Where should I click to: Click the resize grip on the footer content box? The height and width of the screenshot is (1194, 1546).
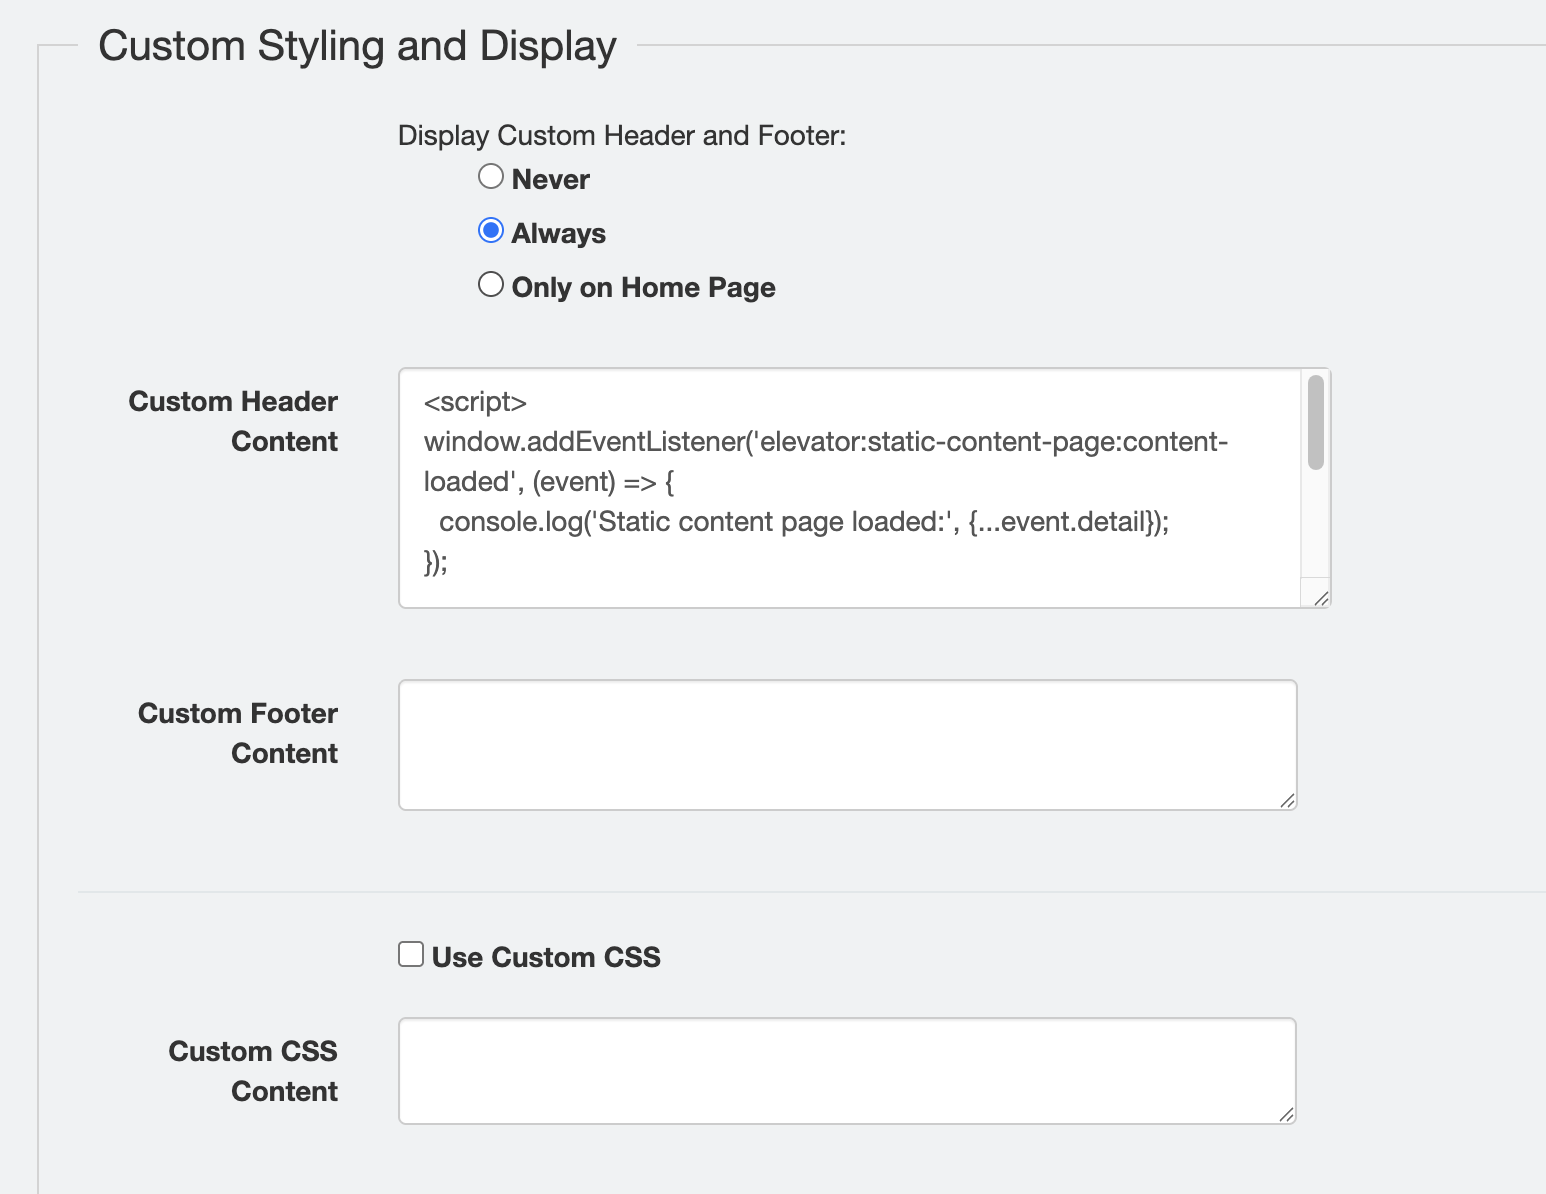(x=1289, y=800)
